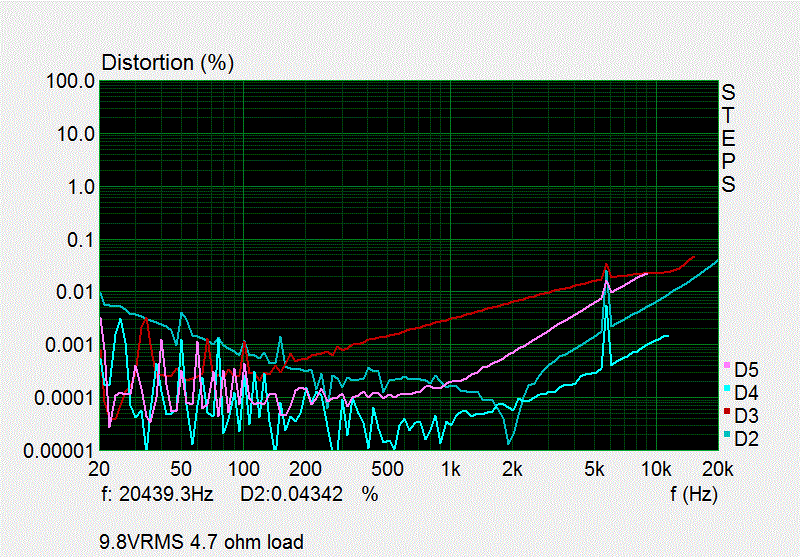Image resolution: width=801 pixels, height=557 pixels.
Task: Click the 0.01 y-axis label
Action: click(76, 293)
